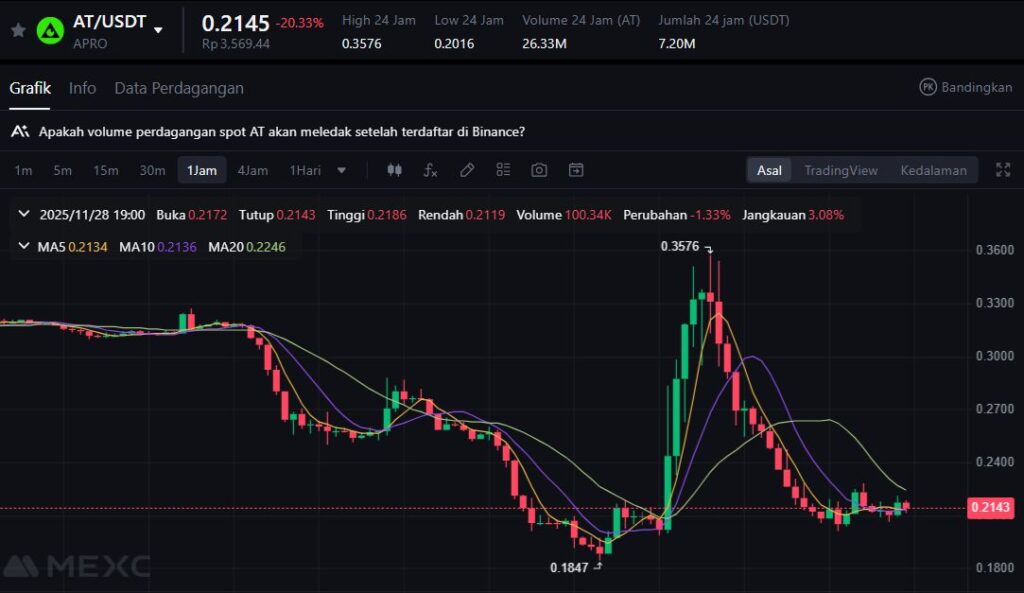Image resolution: width=1024 pixels, height=593 pixels.
Task: Take a chart snapshot with camera icon
Action: click(539, 170)
